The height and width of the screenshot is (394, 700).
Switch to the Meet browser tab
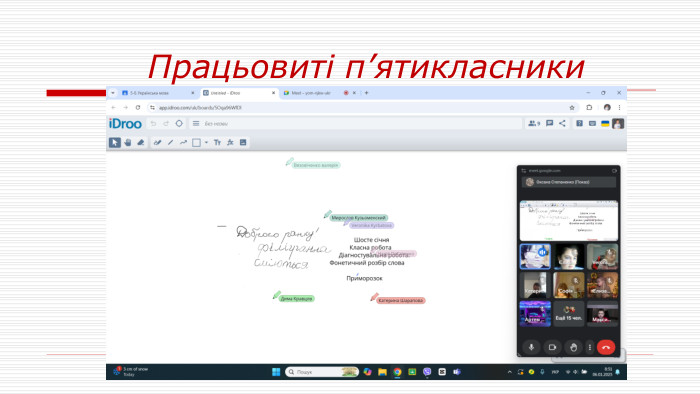click(x=315, y=93)
